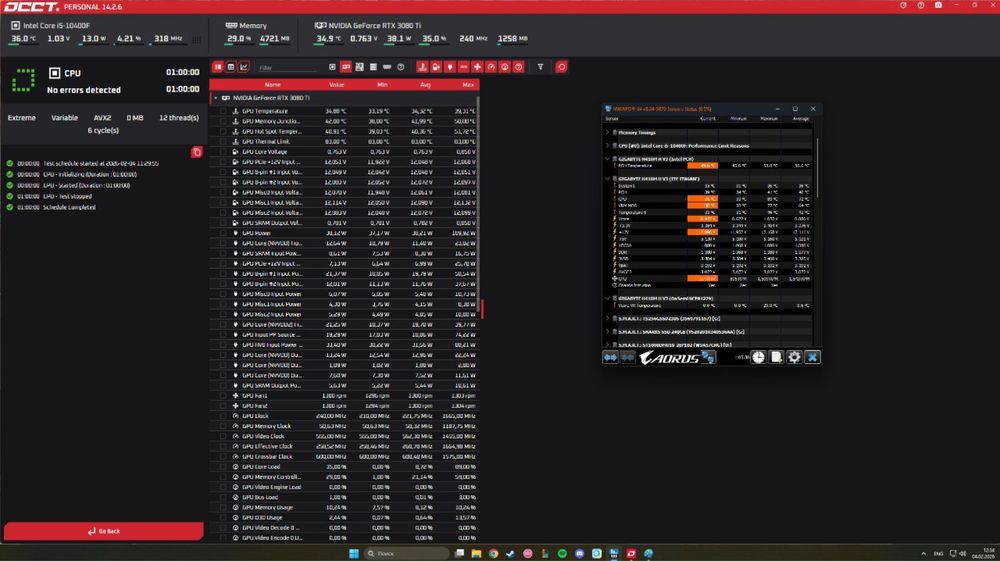Click the HWiNFO sensor list vertical scrollbar
Image resolution: width=1000 pixels, height=561 pixels.
(817, 169)
